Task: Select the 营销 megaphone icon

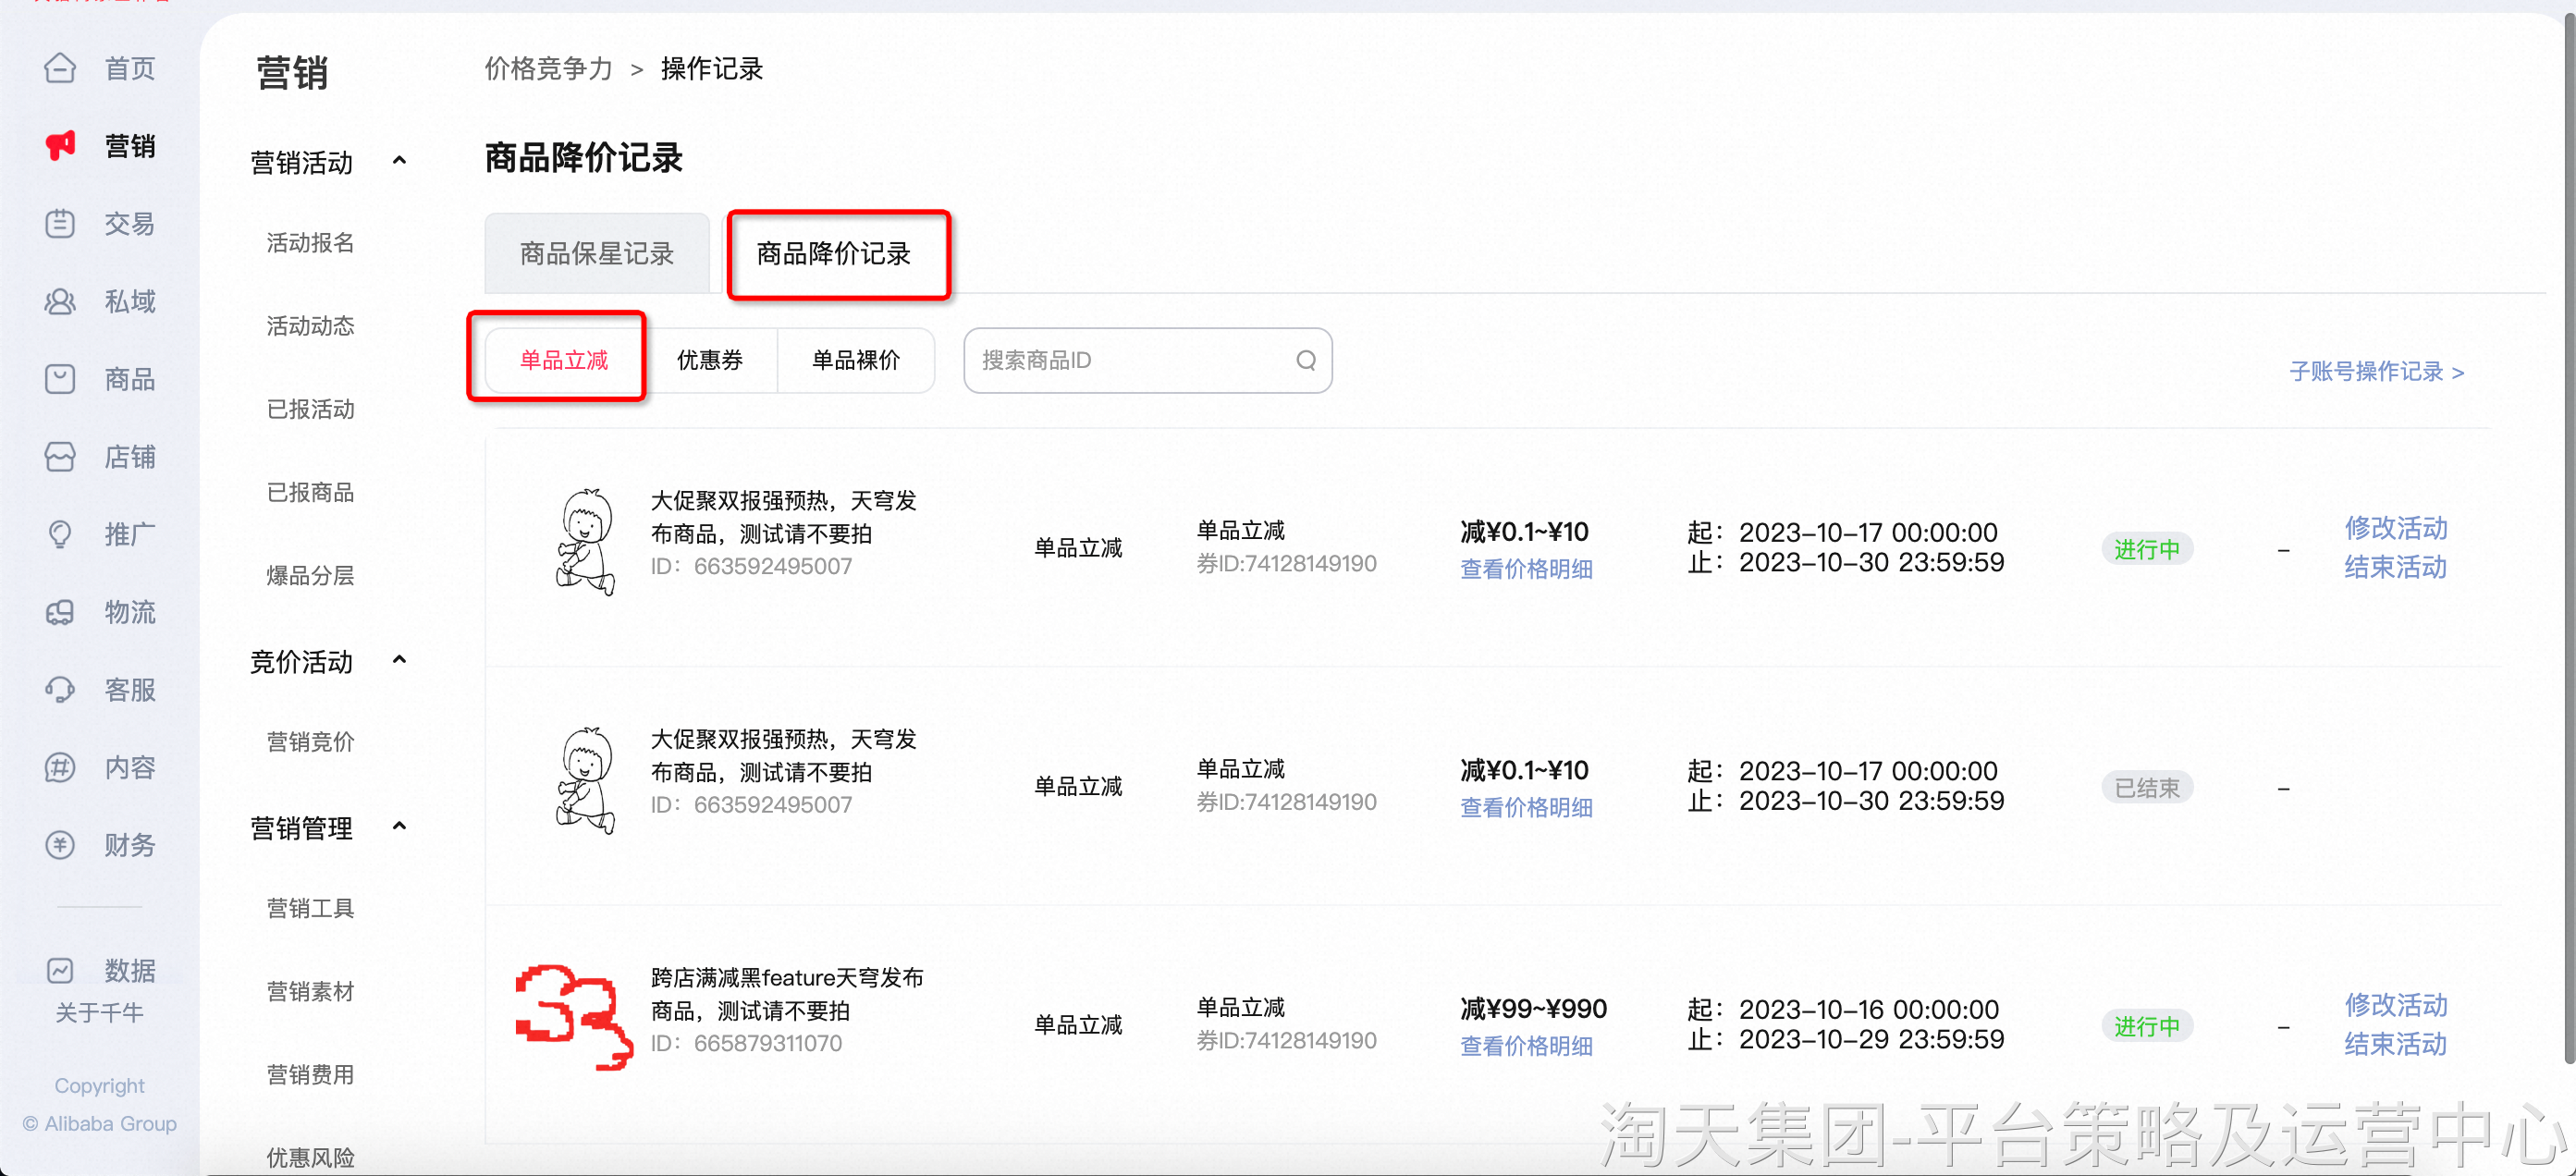Action: pyautogui.click(x=60, y=146)
